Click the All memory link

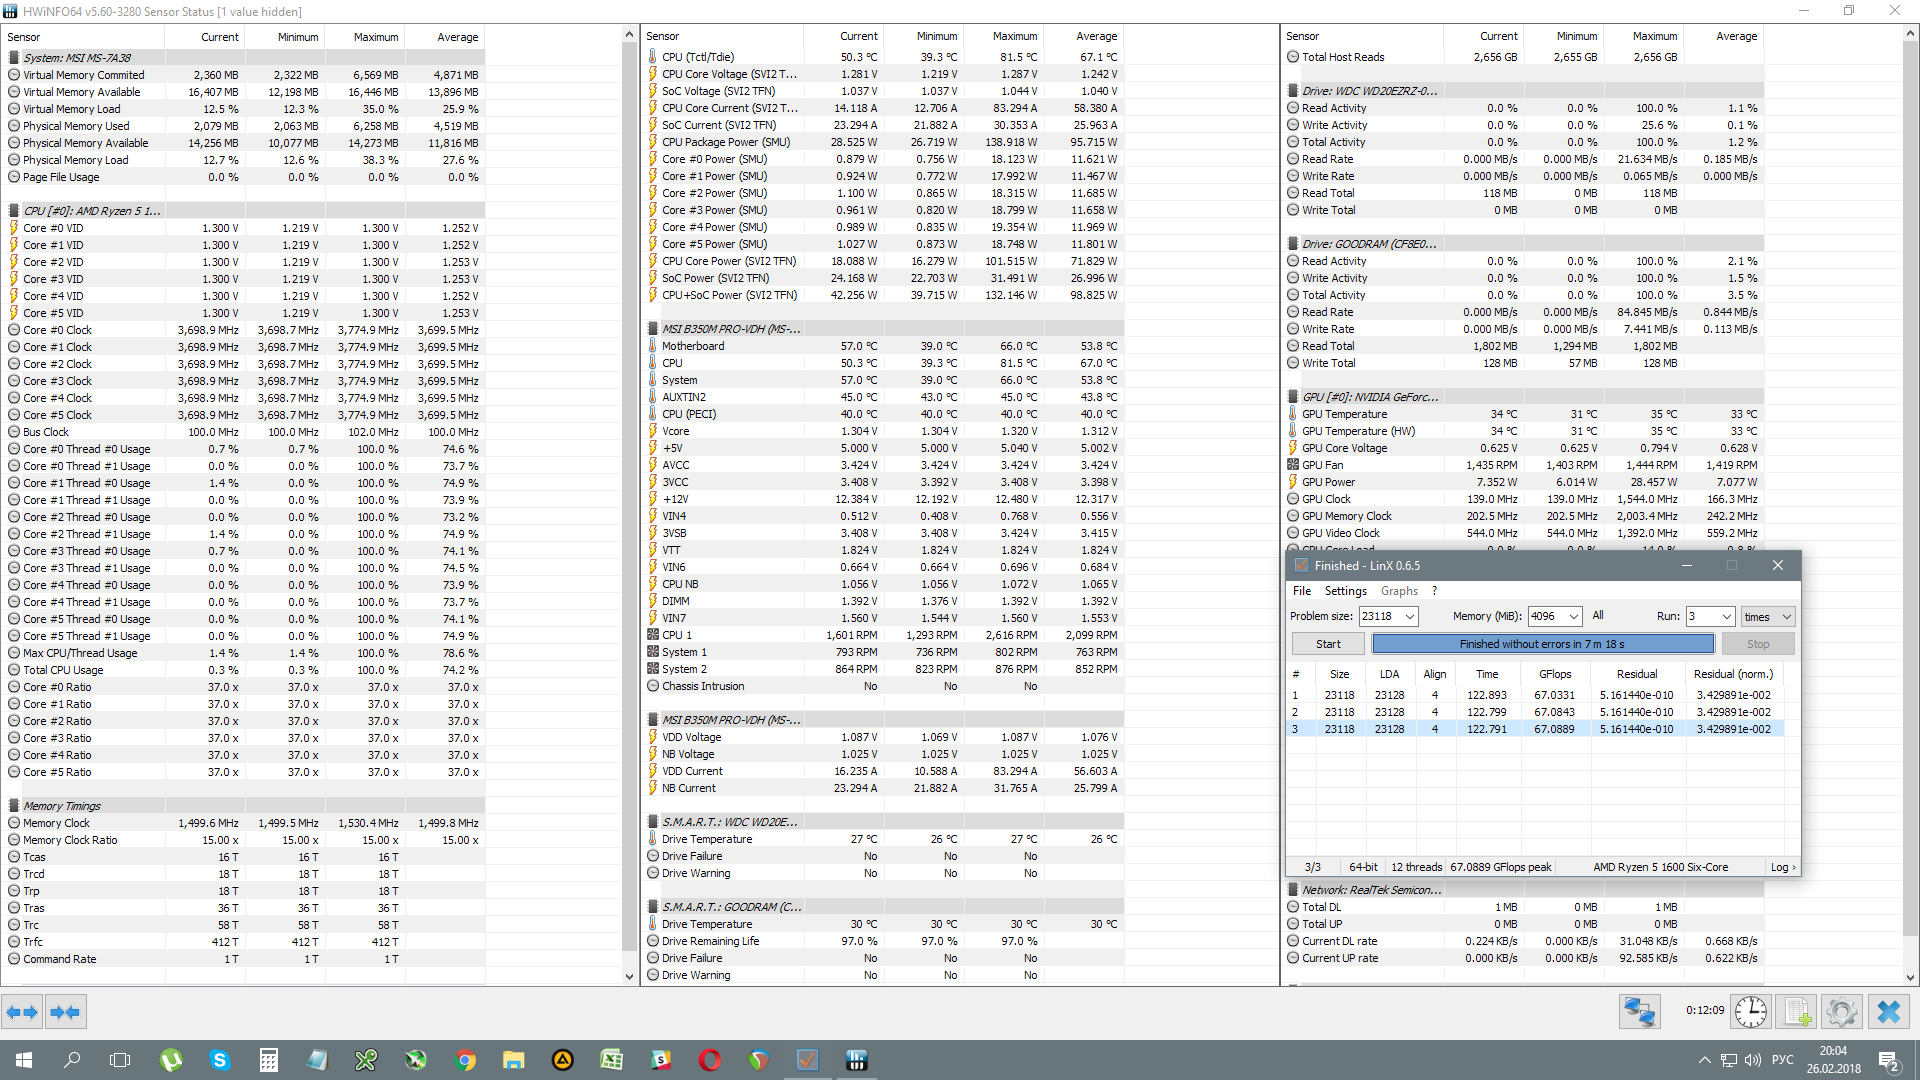point(1597,616)
